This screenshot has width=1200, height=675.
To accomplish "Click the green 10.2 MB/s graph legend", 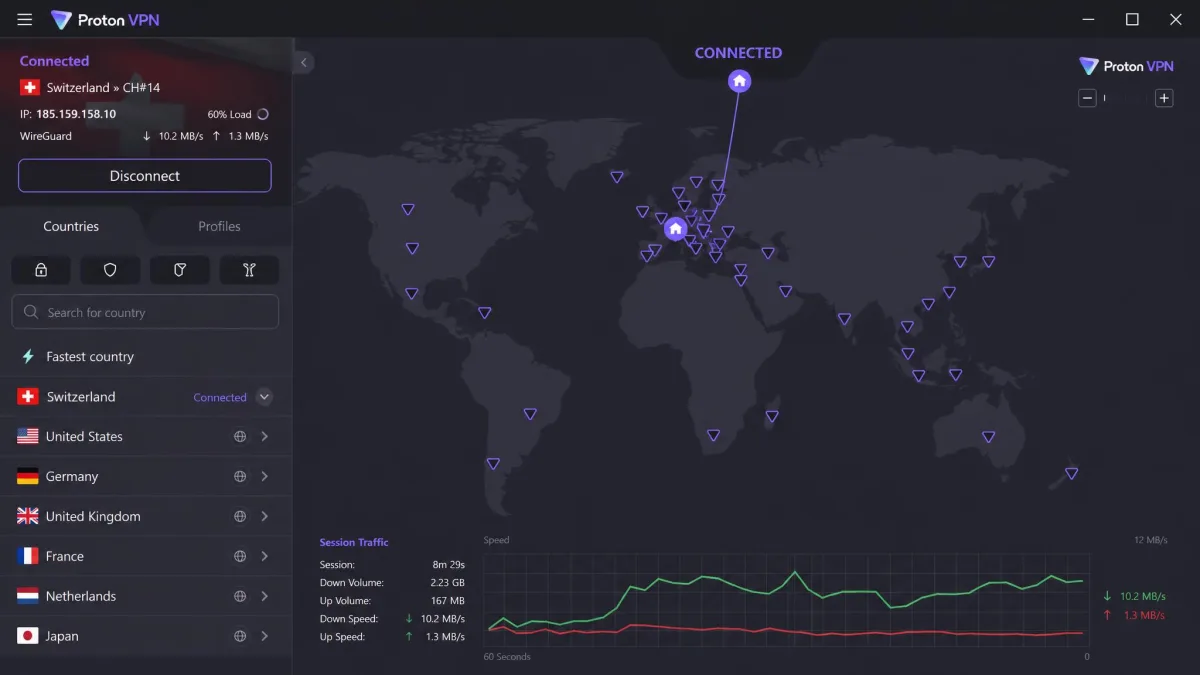I will click(x=1134, y=596).
